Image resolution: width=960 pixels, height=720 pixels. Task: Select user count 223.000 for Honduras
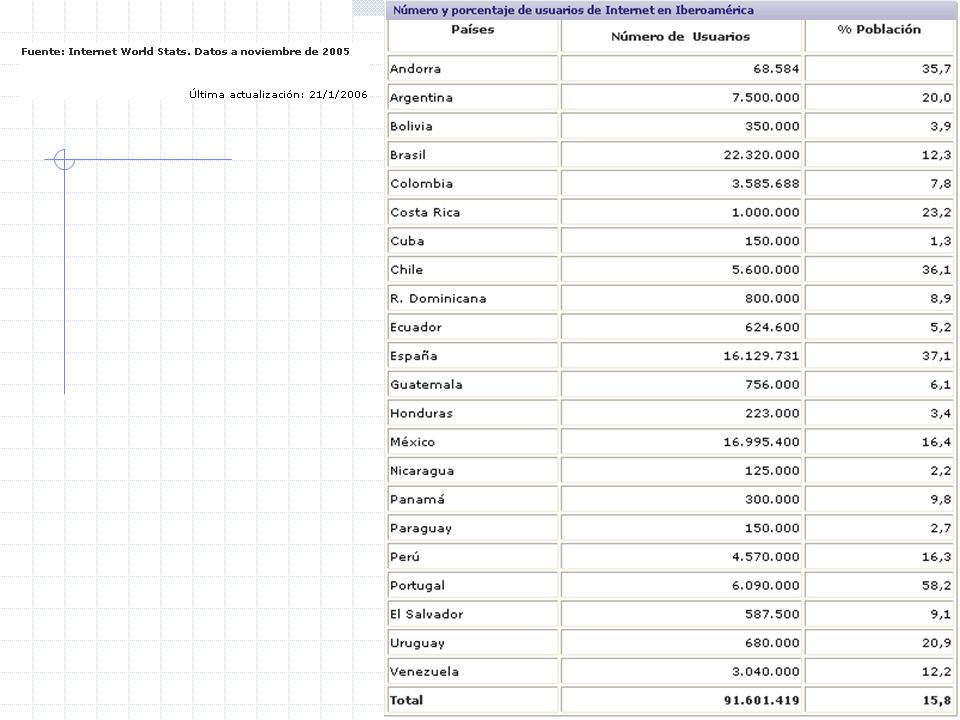click(772, 413)
